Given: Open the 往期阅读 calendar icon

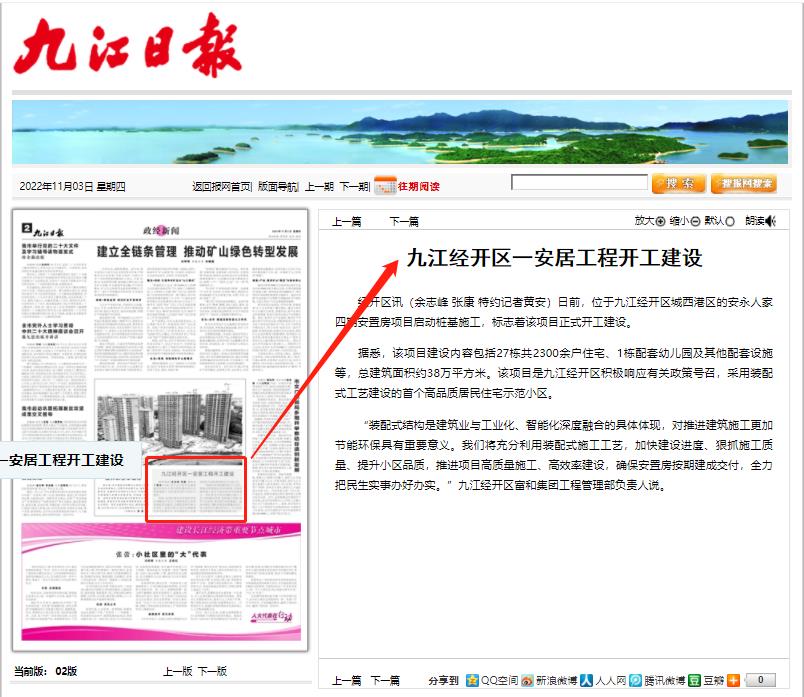Looking at the screenshot, I should click(385, 186).
